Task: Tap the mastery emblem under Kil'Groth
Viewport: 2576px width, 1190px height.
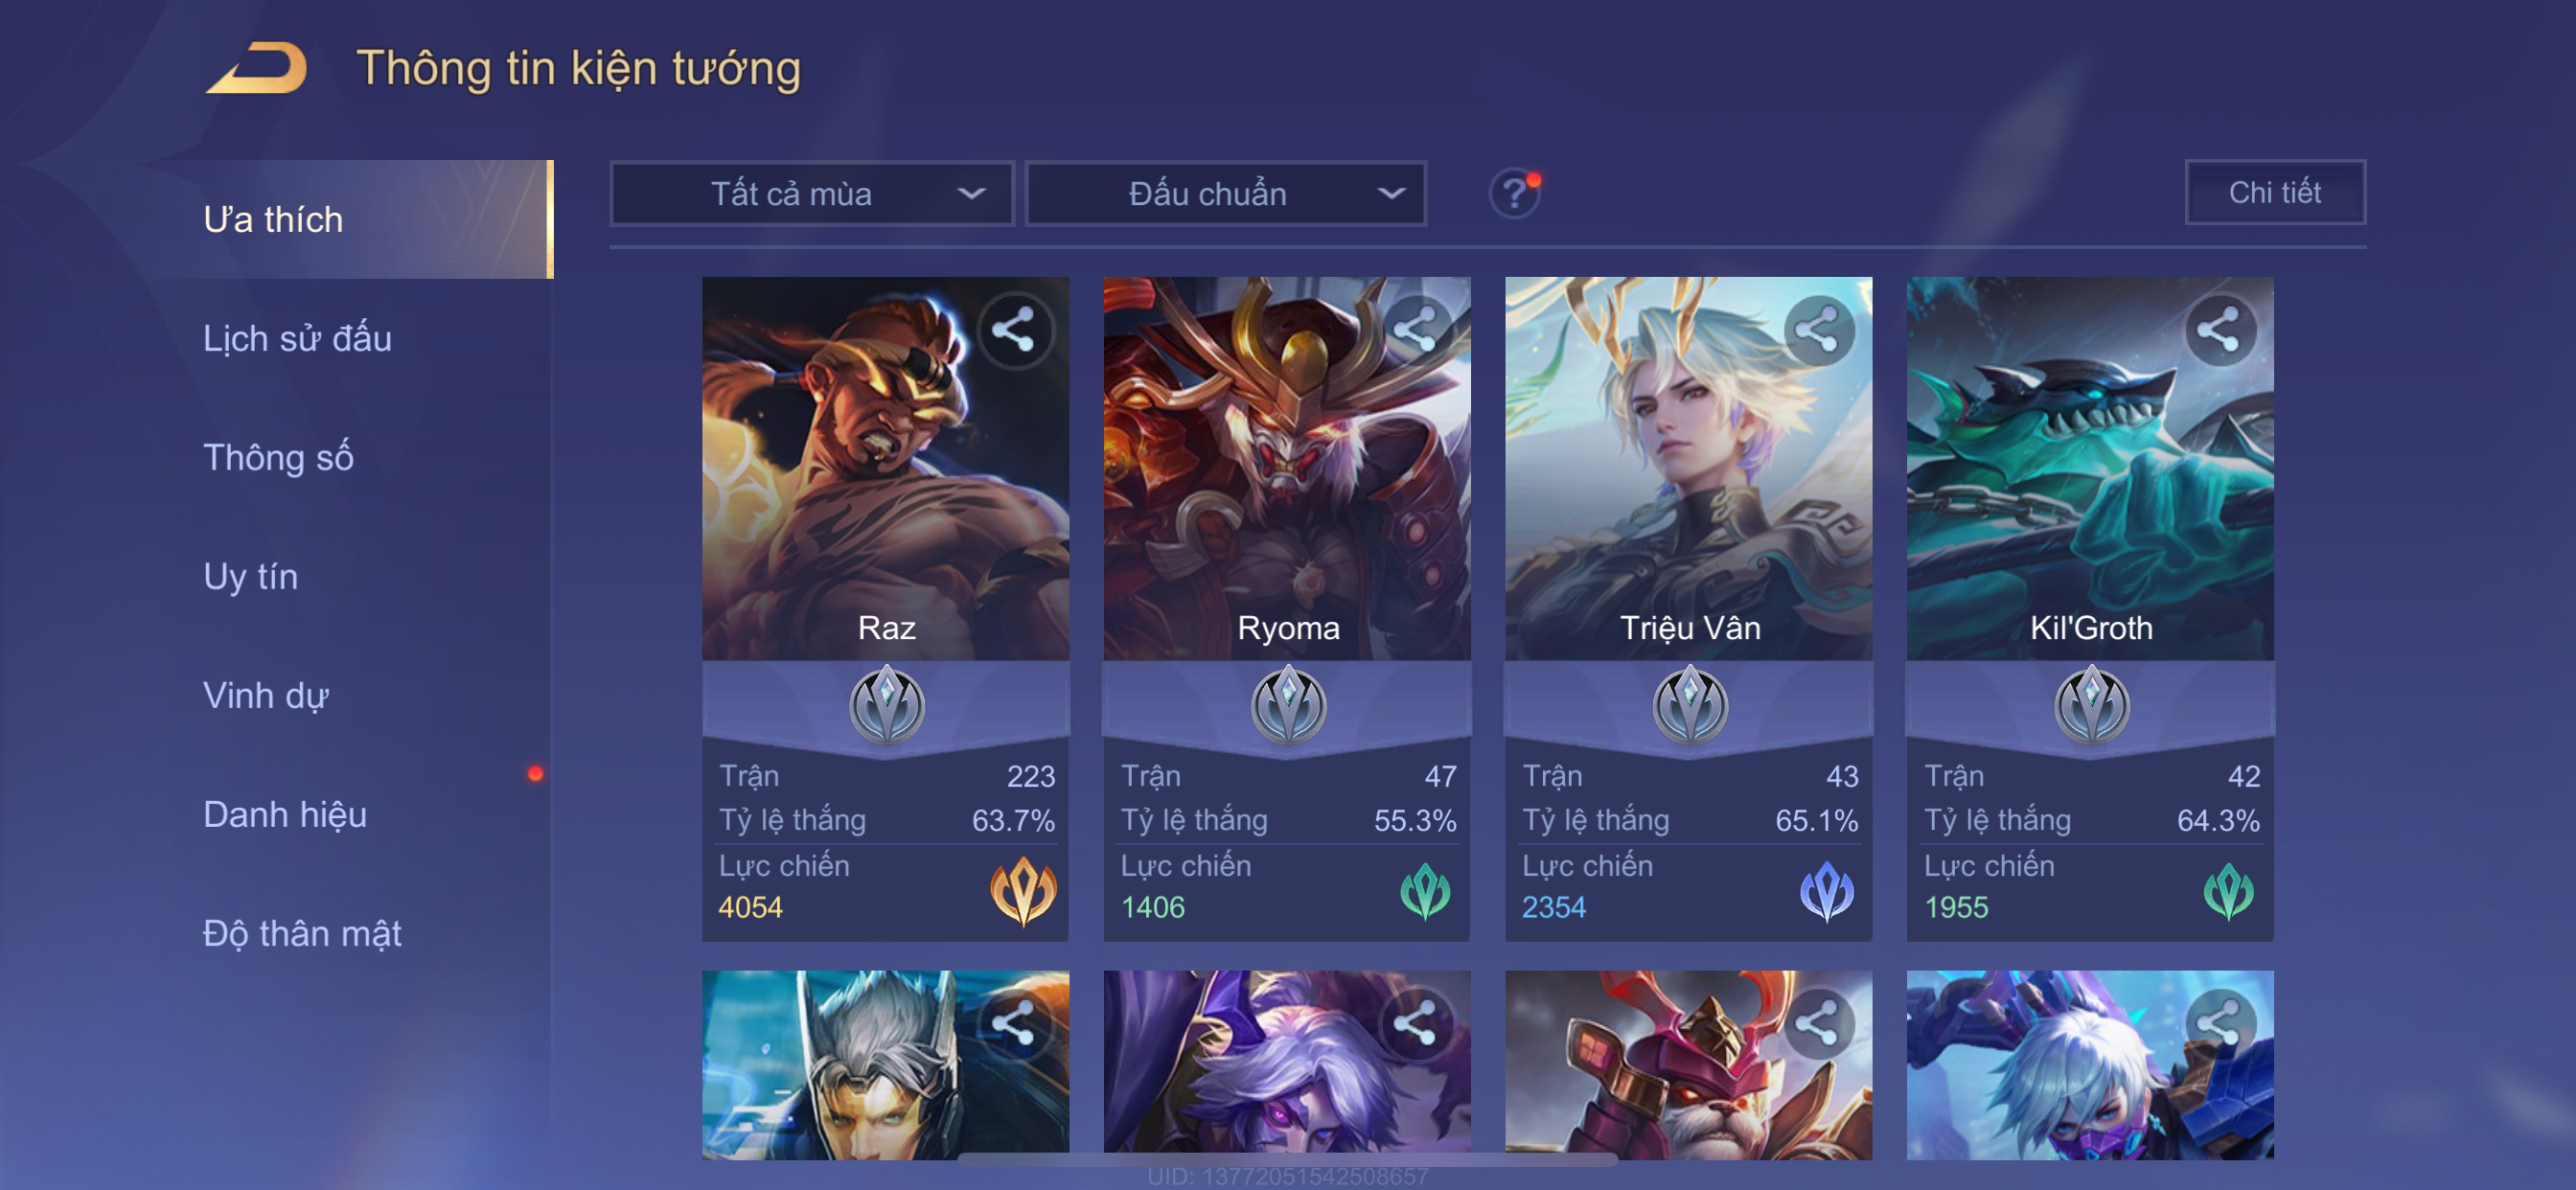Action: (2091, 705)
